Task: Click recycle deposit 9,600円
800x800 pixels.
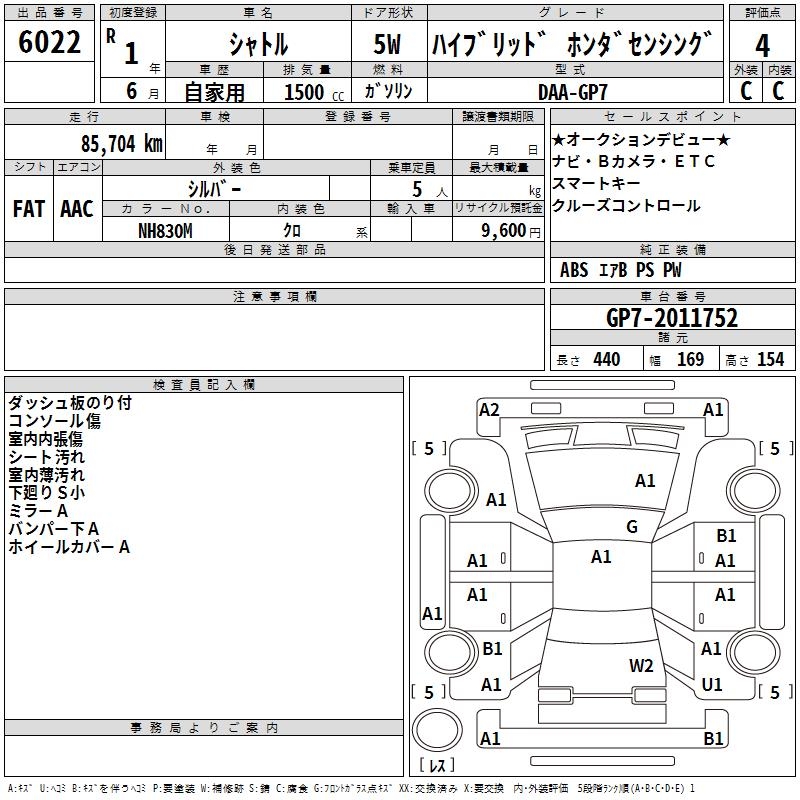Action: [511, 231]
